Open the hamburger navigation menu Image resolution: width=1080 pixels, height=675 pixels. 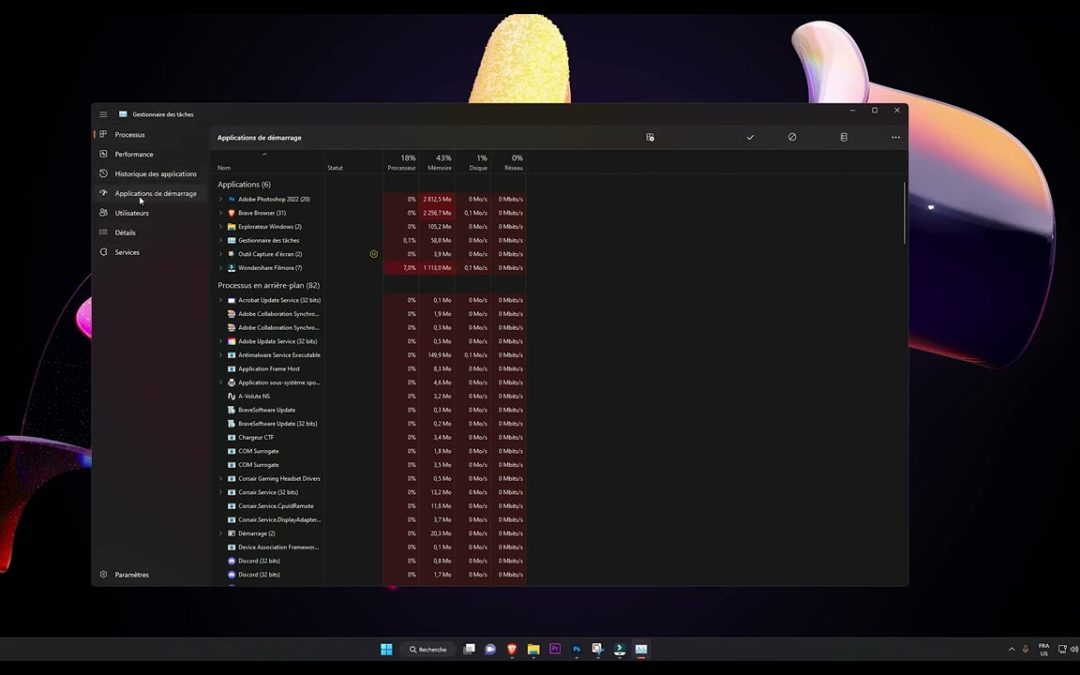pos(103,114)
